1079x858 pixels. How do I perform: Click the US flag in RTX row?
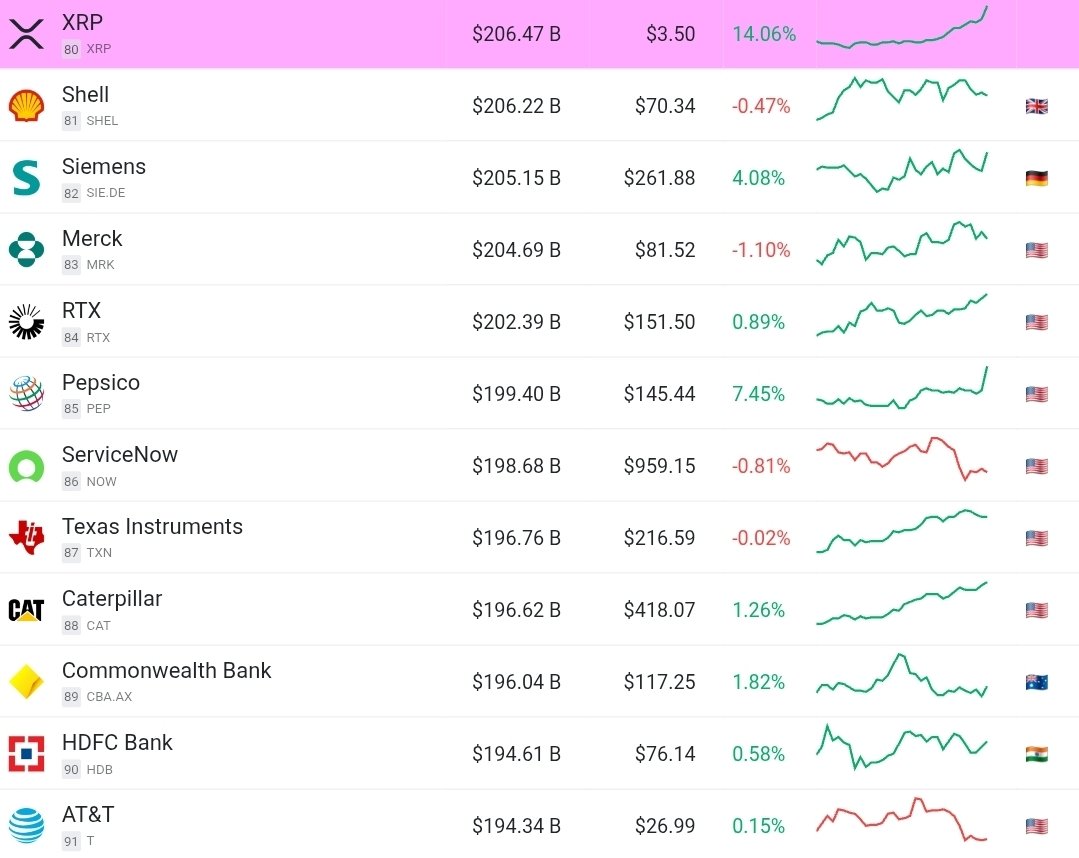tap(1036, 322)
